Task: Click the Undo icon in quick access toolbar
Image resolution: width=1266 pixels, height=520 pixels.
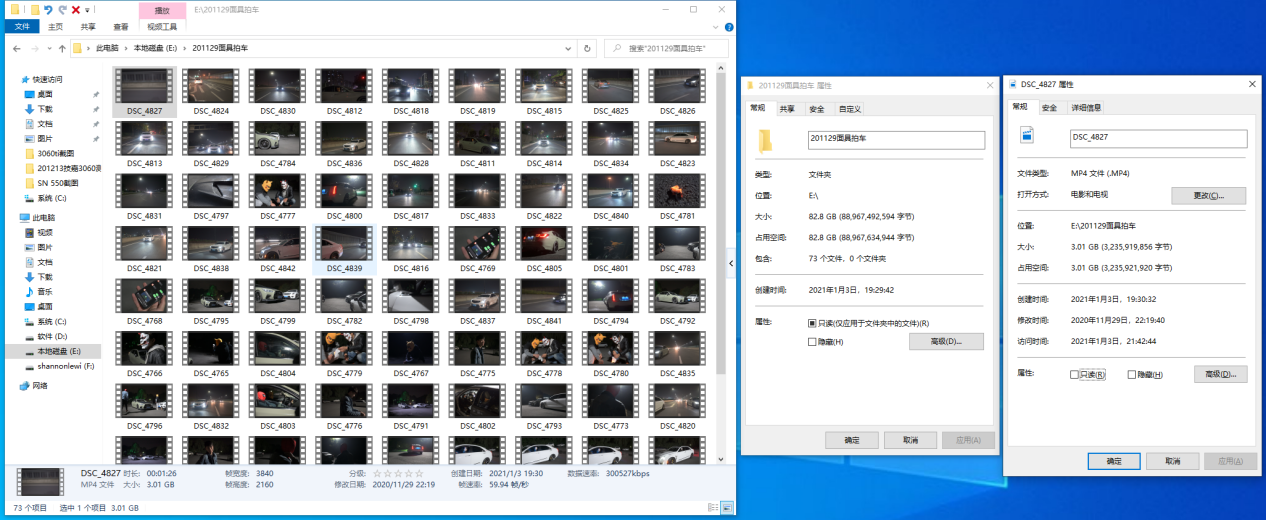Action: point(48,9)
